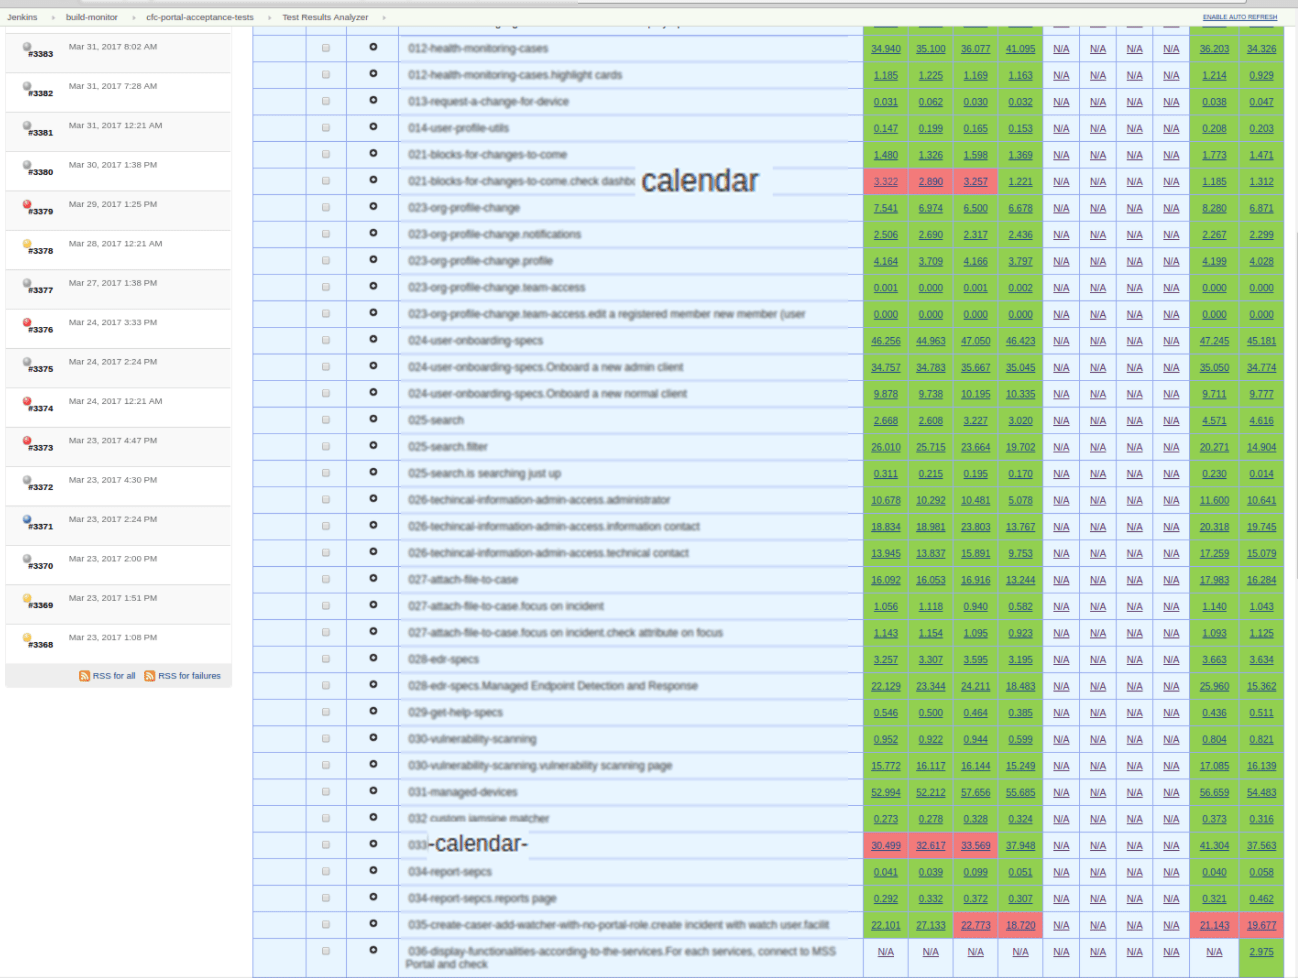The image size is (1298, 978).
Task: Go to build-monitor in the breadcrumb
Action: coord(92,17)
